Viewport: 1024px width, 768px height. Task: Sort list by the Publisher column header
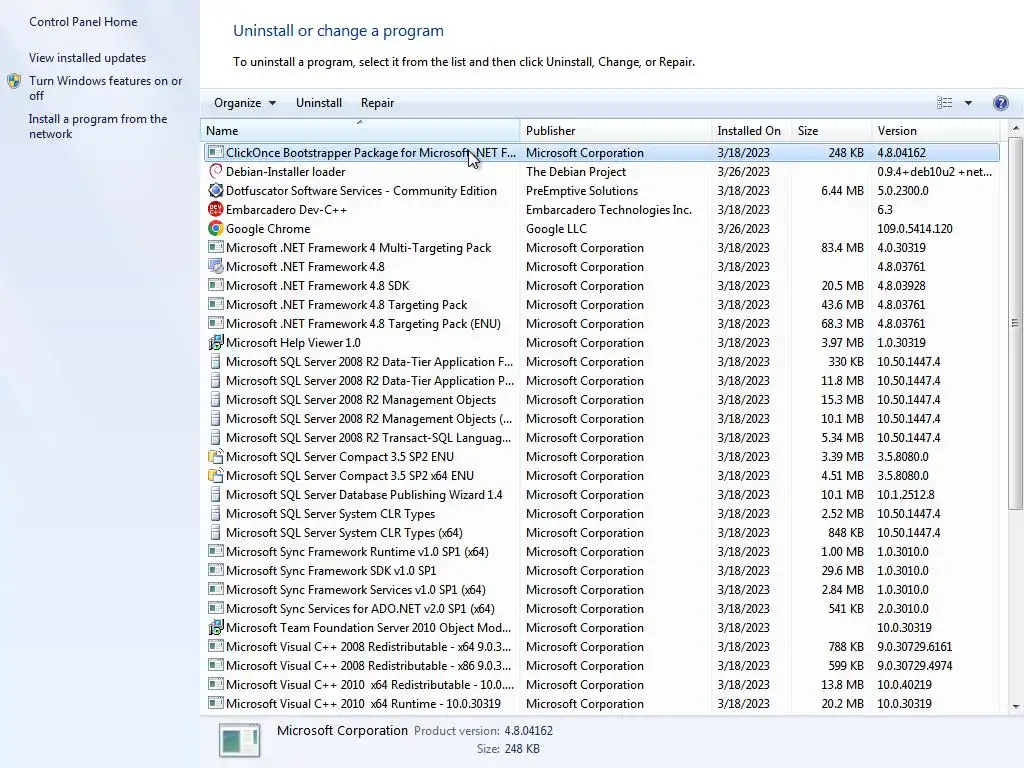615,131
